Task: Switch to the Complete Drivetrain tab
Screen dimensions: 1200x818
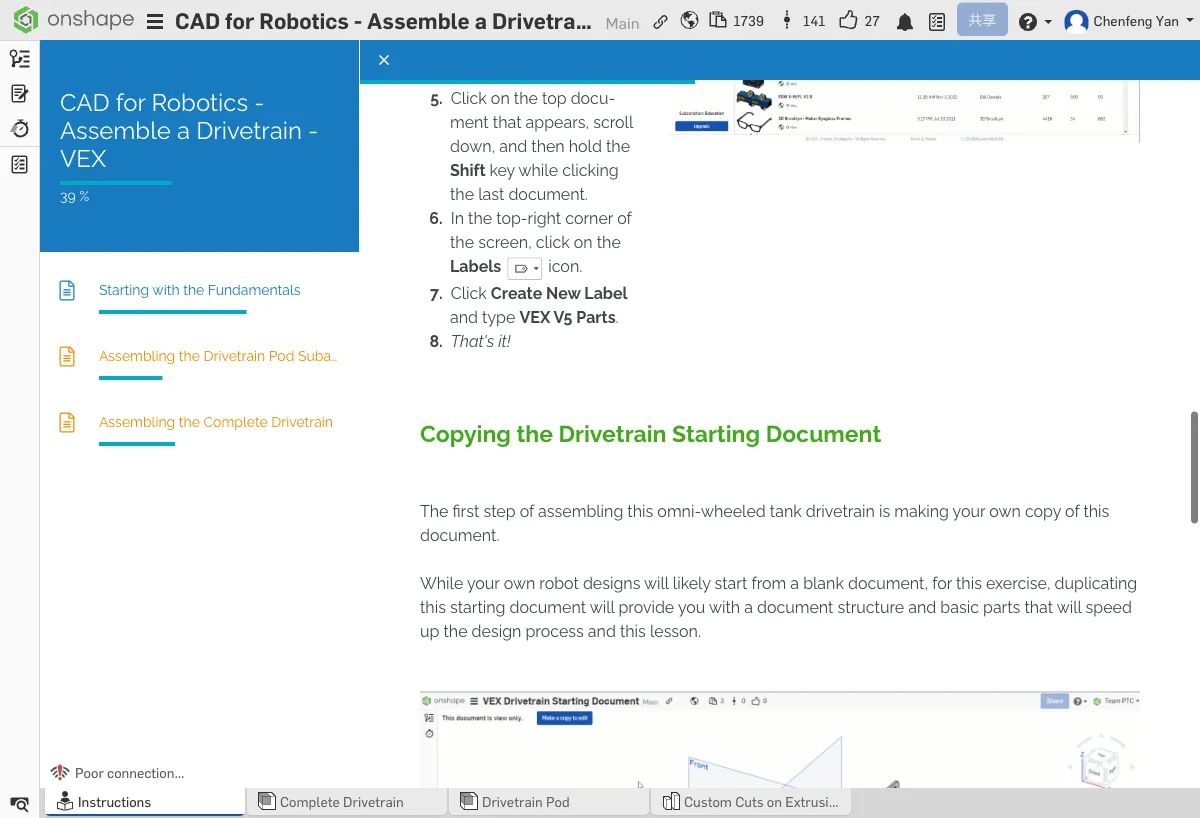Action: (x=341, y=802)
